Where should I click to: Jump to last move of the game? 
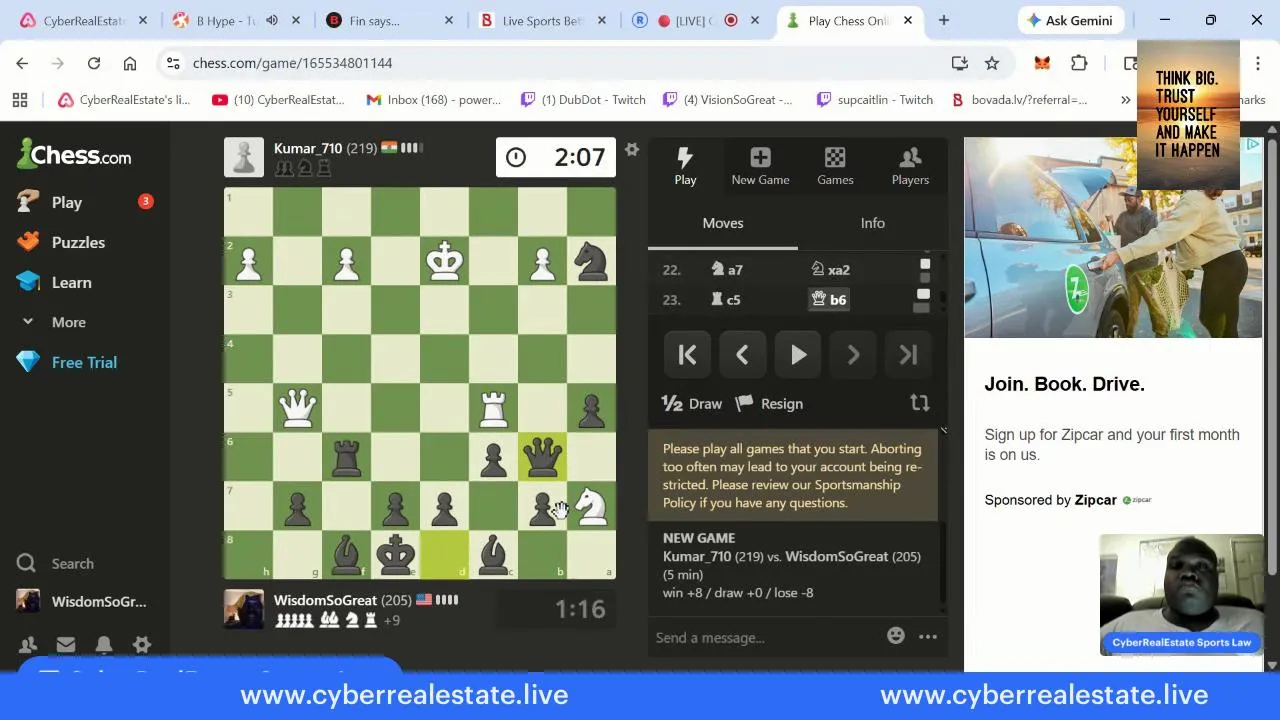(908, 354)
